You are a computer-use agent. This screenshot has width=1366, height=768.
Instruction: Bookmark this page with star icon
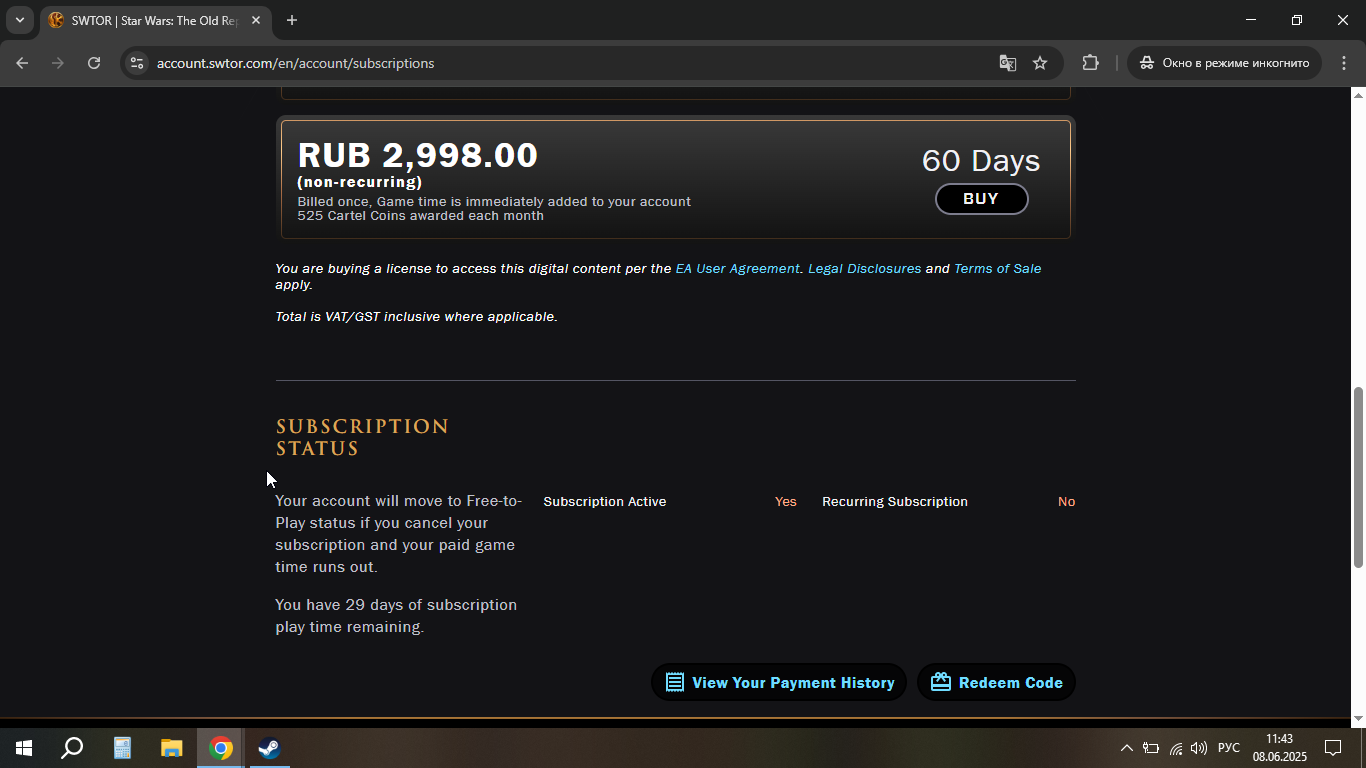pyautogui.click(x=1040, y=63)
